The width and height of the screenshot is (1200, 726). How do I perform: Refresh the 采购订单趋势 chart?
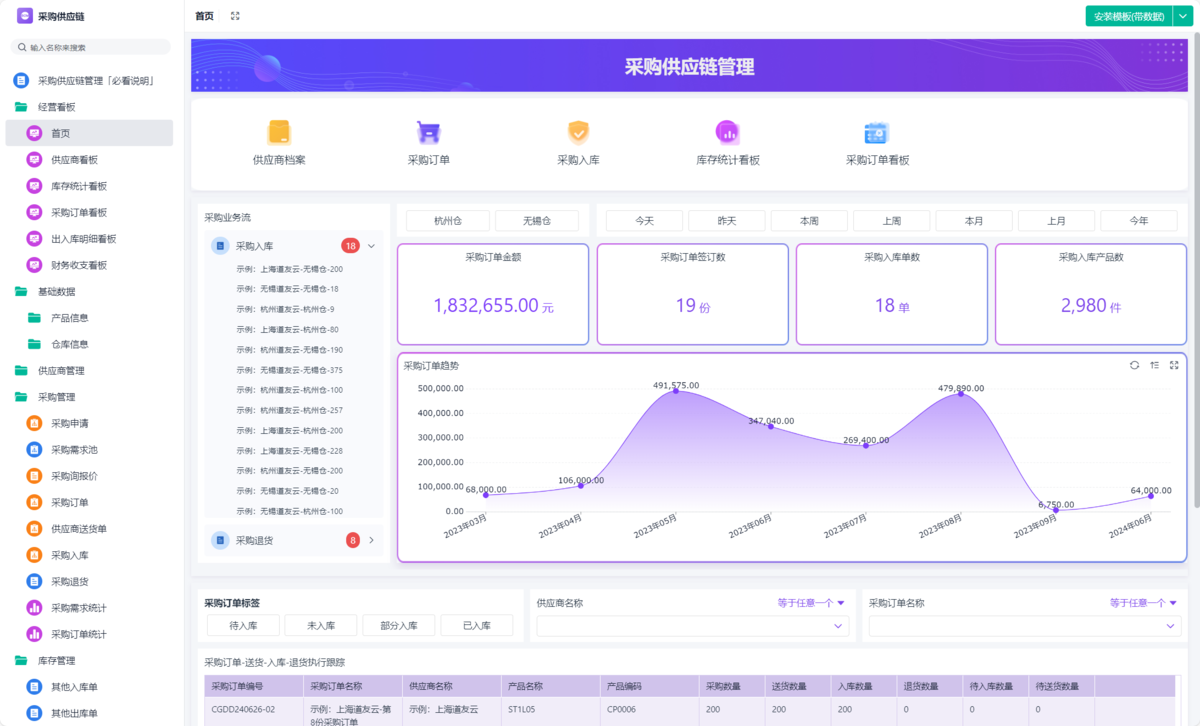(x=1134, y=365)
